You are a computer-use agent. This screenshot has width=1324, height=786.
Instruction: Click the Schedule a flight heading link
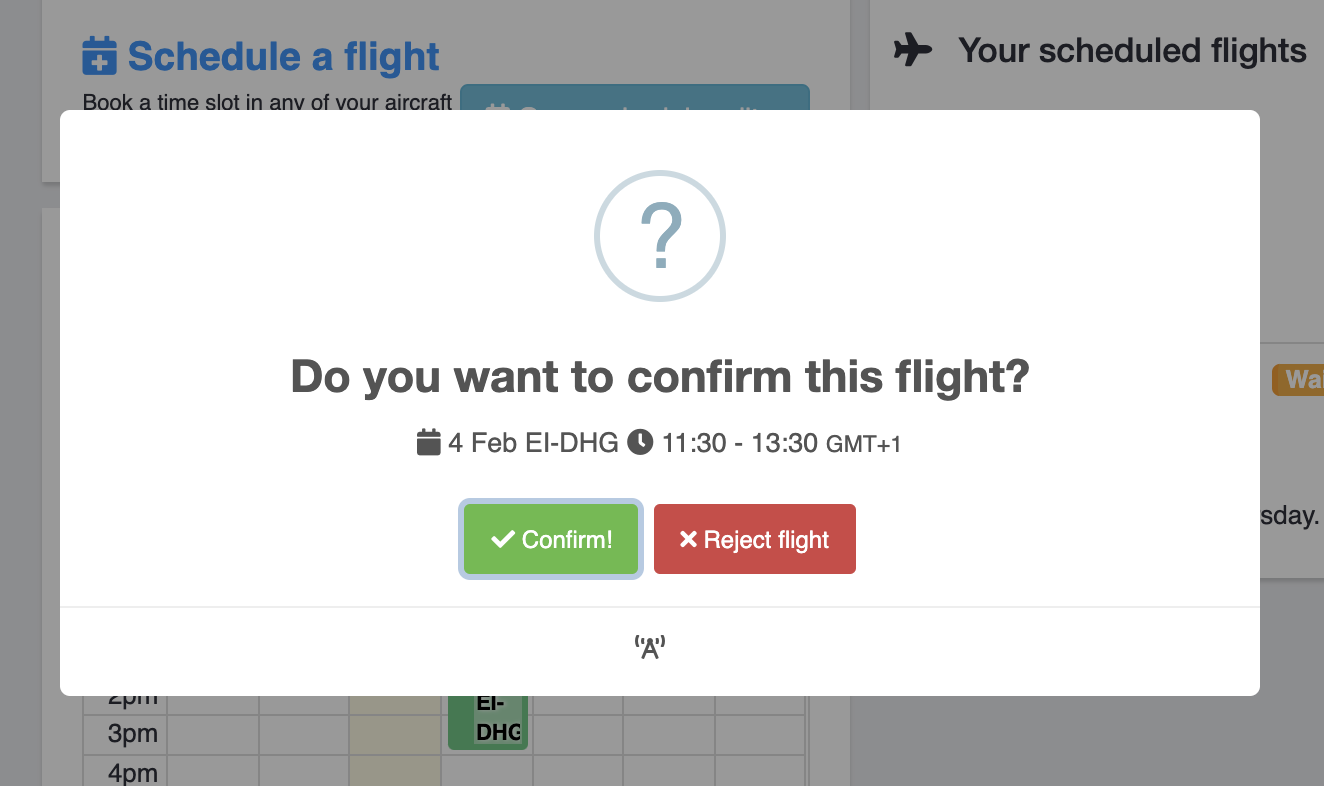[x=283, y=57]
